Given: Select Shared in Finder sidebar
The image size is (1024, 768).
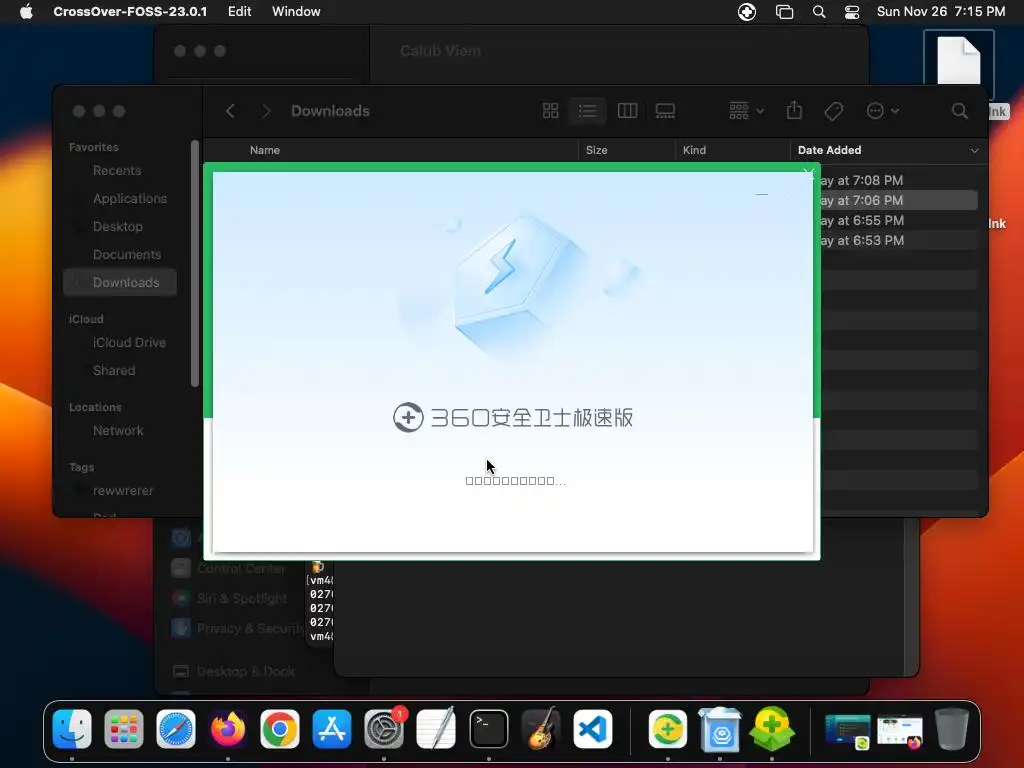Looking at the screenshot, I should click(114, 370).
